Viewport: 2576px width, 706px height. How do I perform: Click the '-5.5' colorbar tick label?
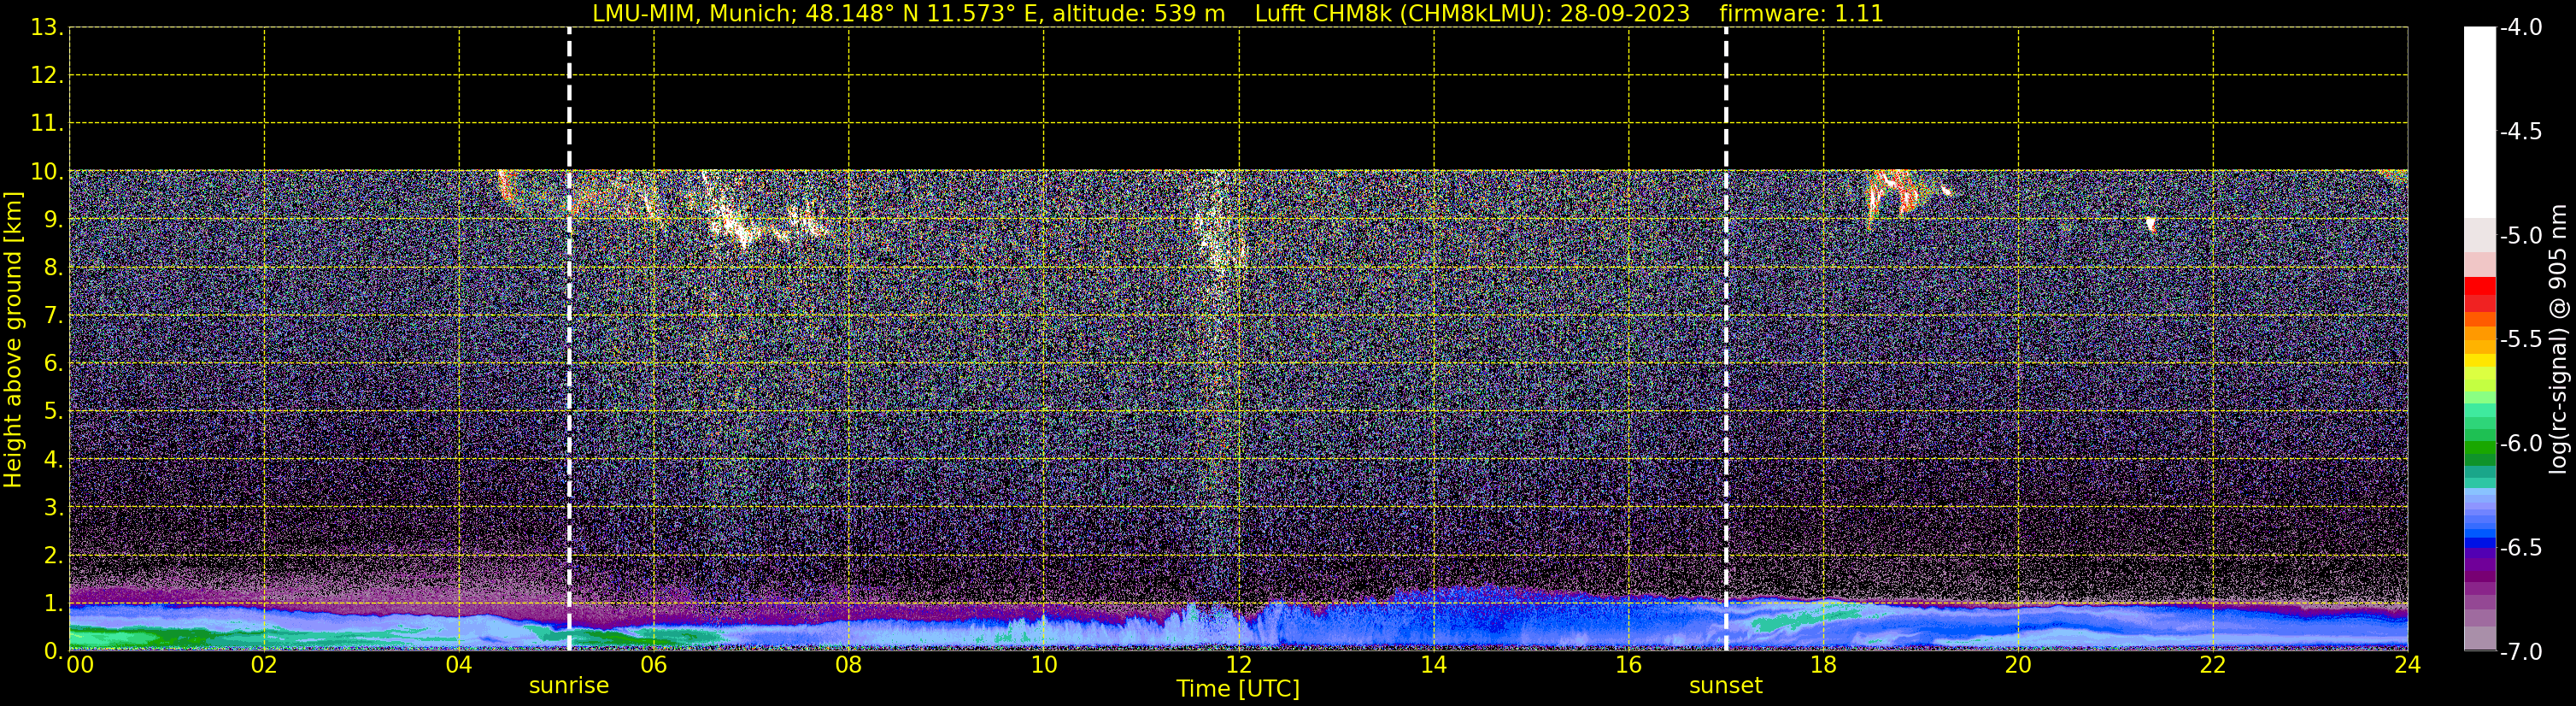[x=2520, y=340]
